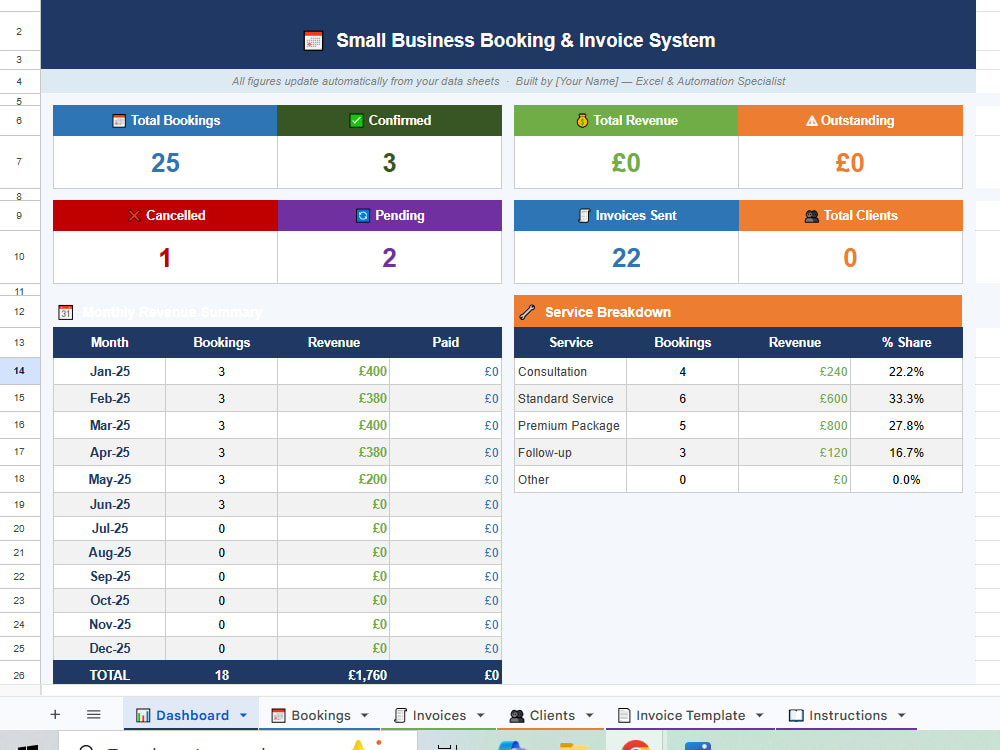Select the Total Bookings header cell
The height and width of the screenshot is (750, 1000).
click(165, 121)
